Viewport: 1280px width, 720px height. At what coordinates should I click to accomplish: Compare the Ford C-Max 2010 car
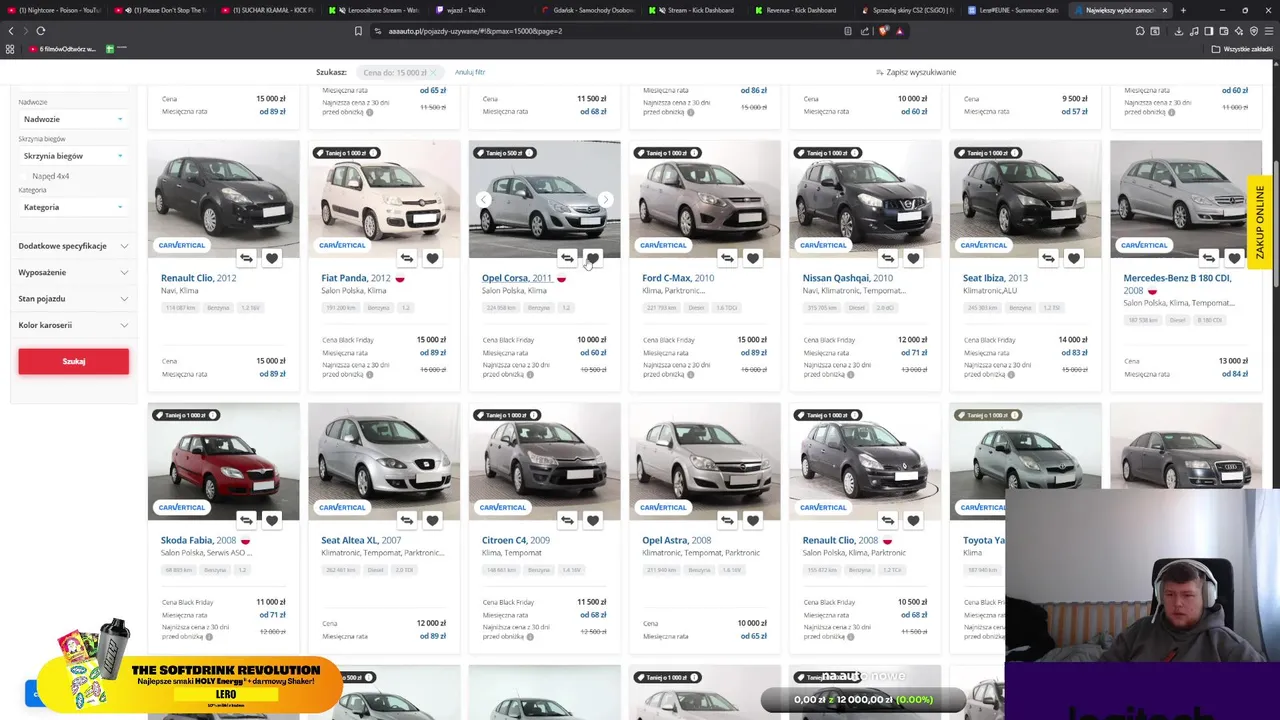(727, 258)
